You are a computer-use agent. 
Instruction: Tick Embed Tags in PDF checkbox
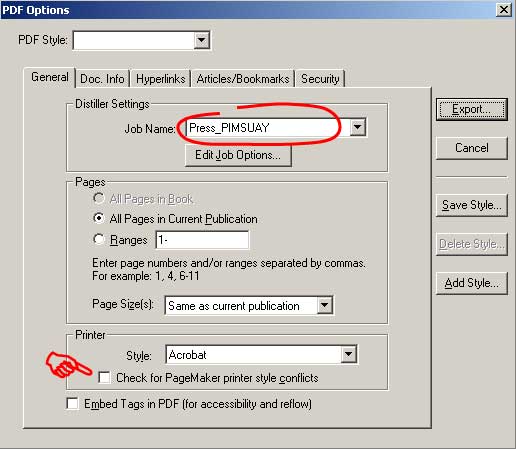tap(72, 403)
